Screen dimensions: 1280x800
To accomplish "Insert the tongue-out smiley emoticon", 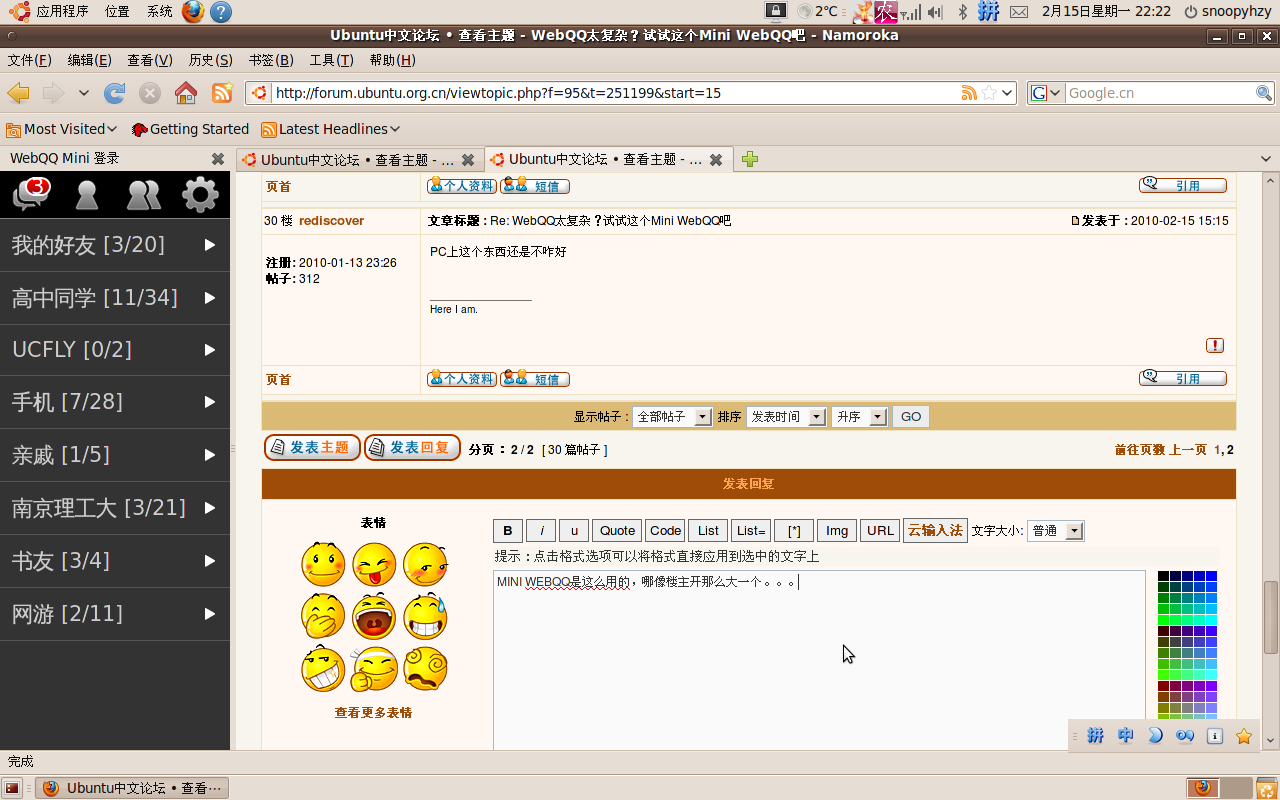I will click(374, 564).
